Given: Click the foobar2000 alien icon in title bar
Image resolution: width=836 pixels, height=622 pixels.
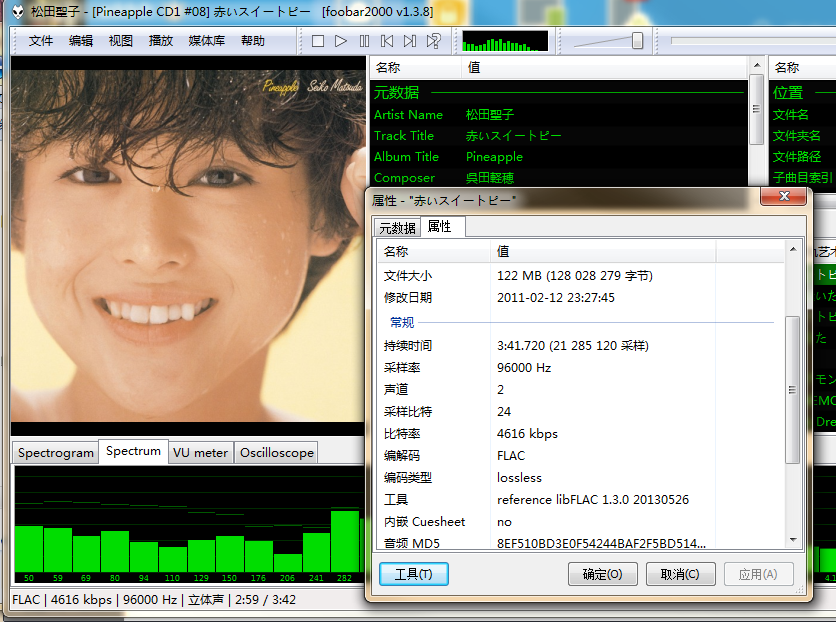Looking at the screenshot, I should click(x=18, y=12).
